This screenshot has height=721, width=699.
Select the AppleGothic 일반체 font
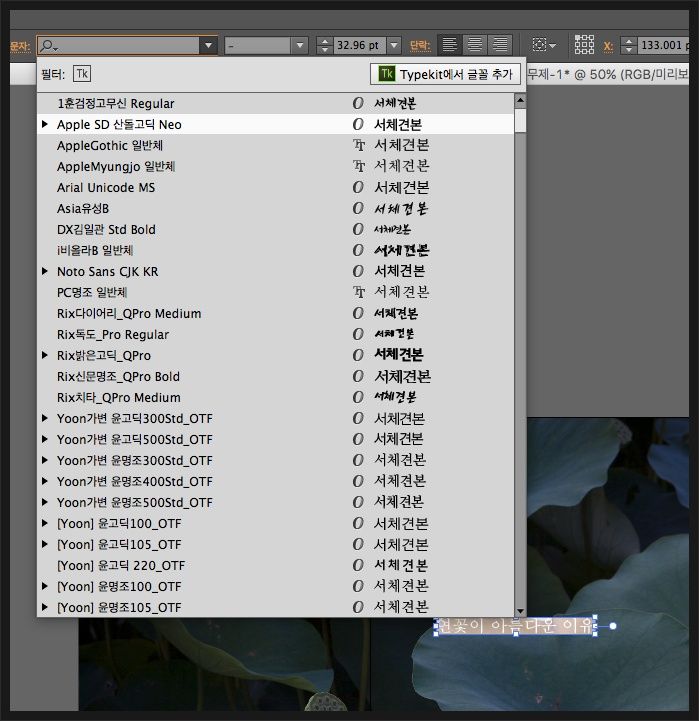[x=275, y=145]
